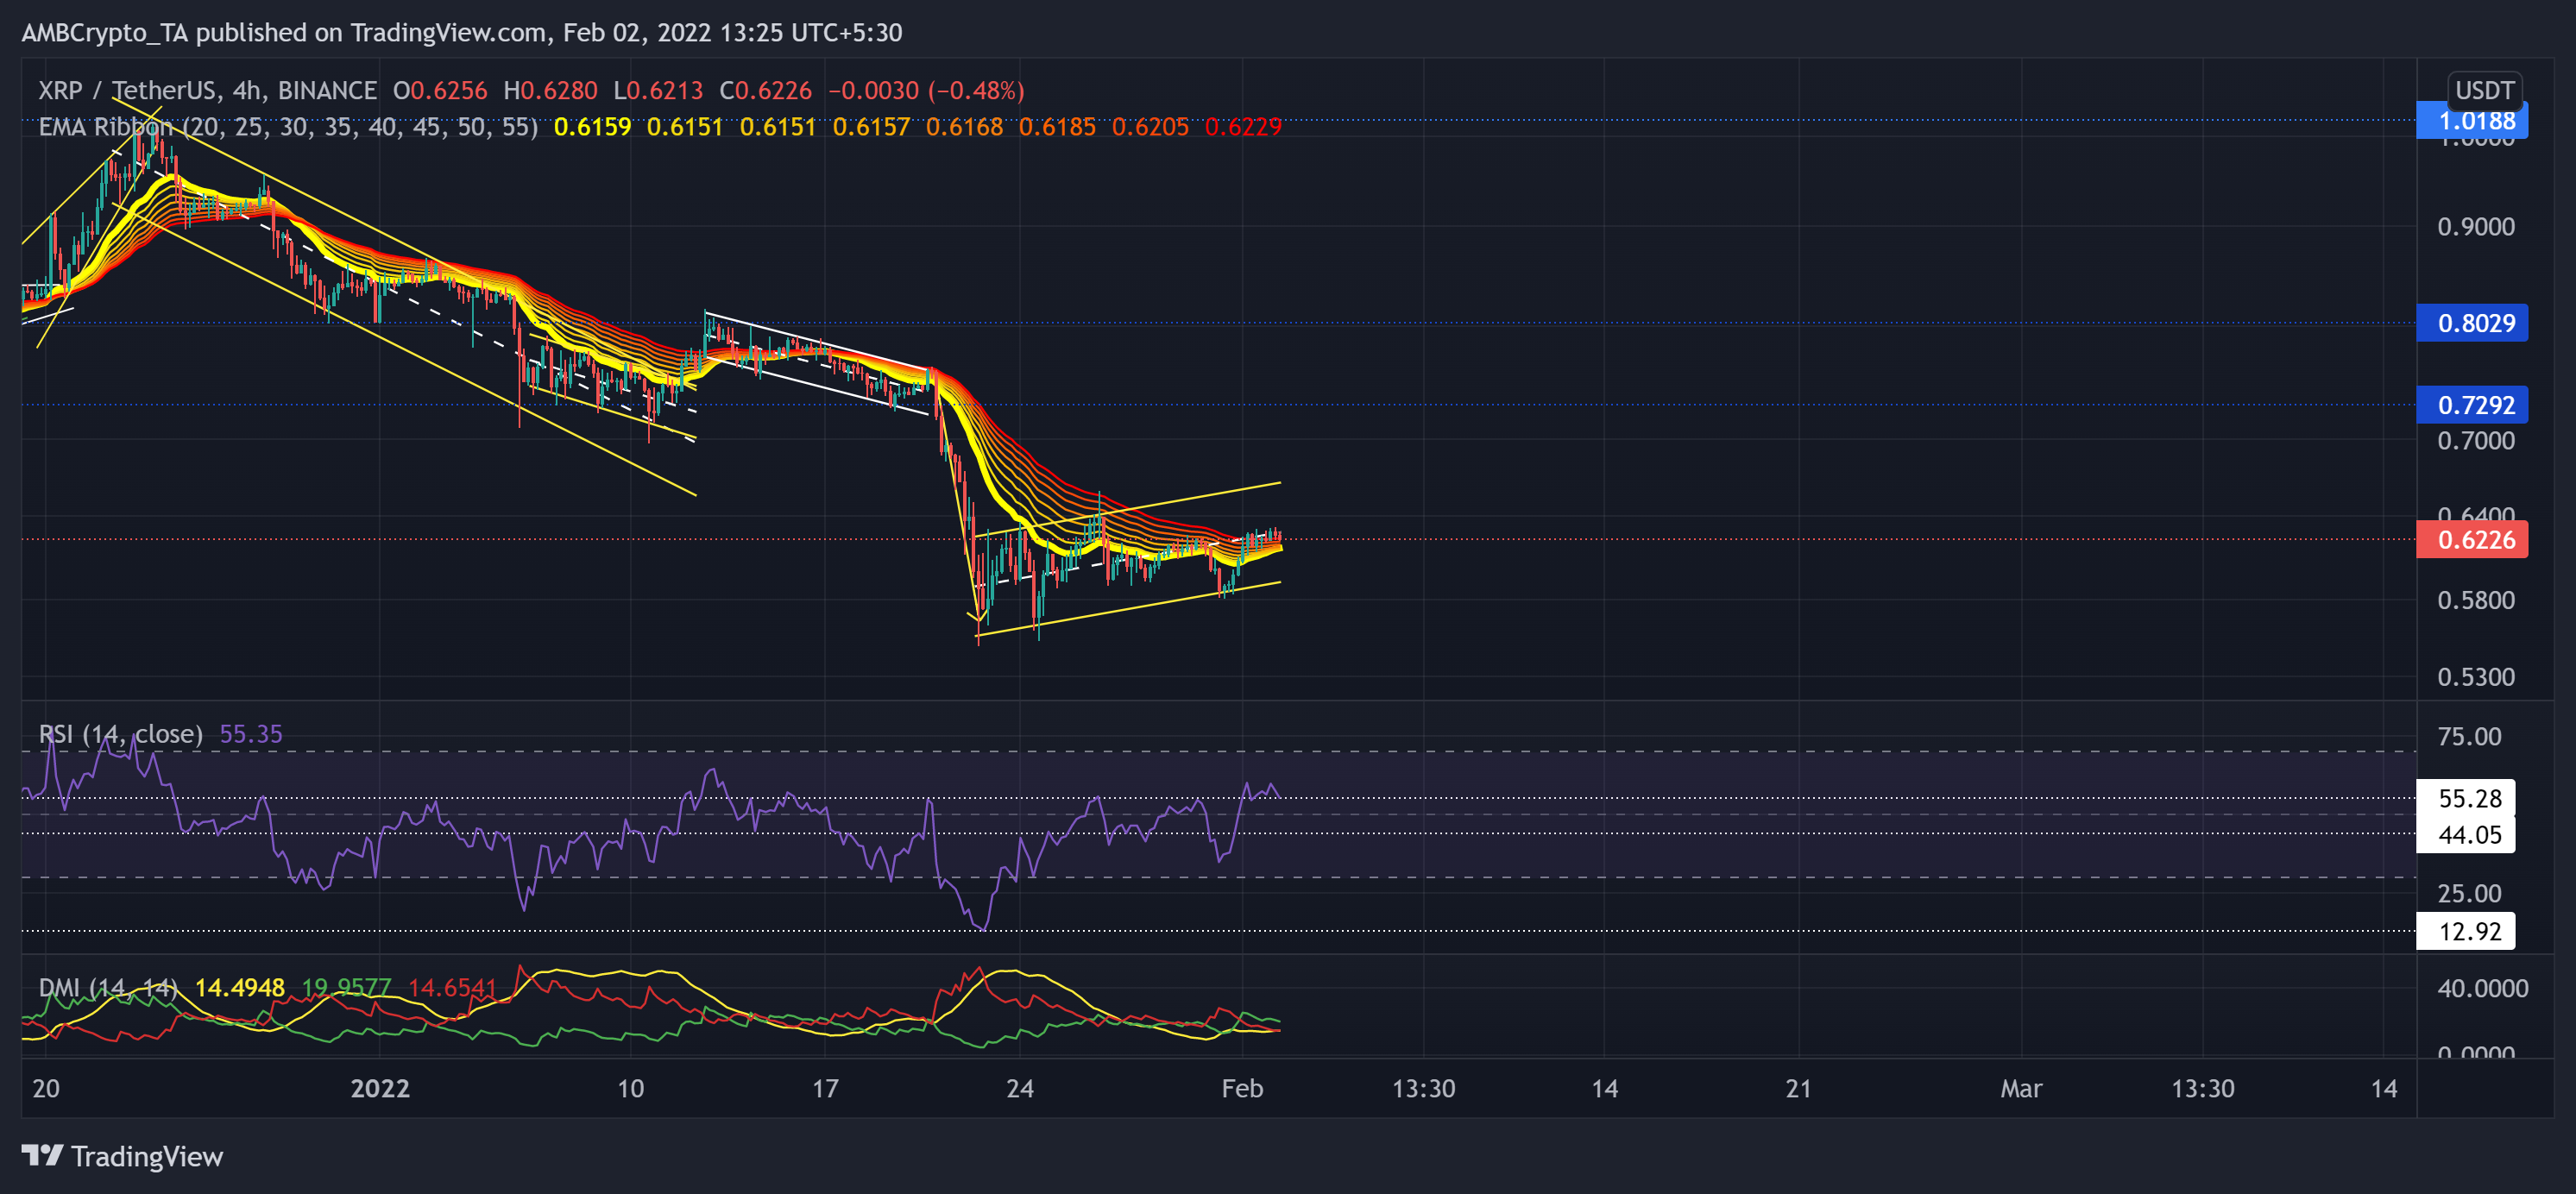2576x1194 pixels.
Task: Click the TradingView wordmark at bottom left
Action: (147, 1157)
